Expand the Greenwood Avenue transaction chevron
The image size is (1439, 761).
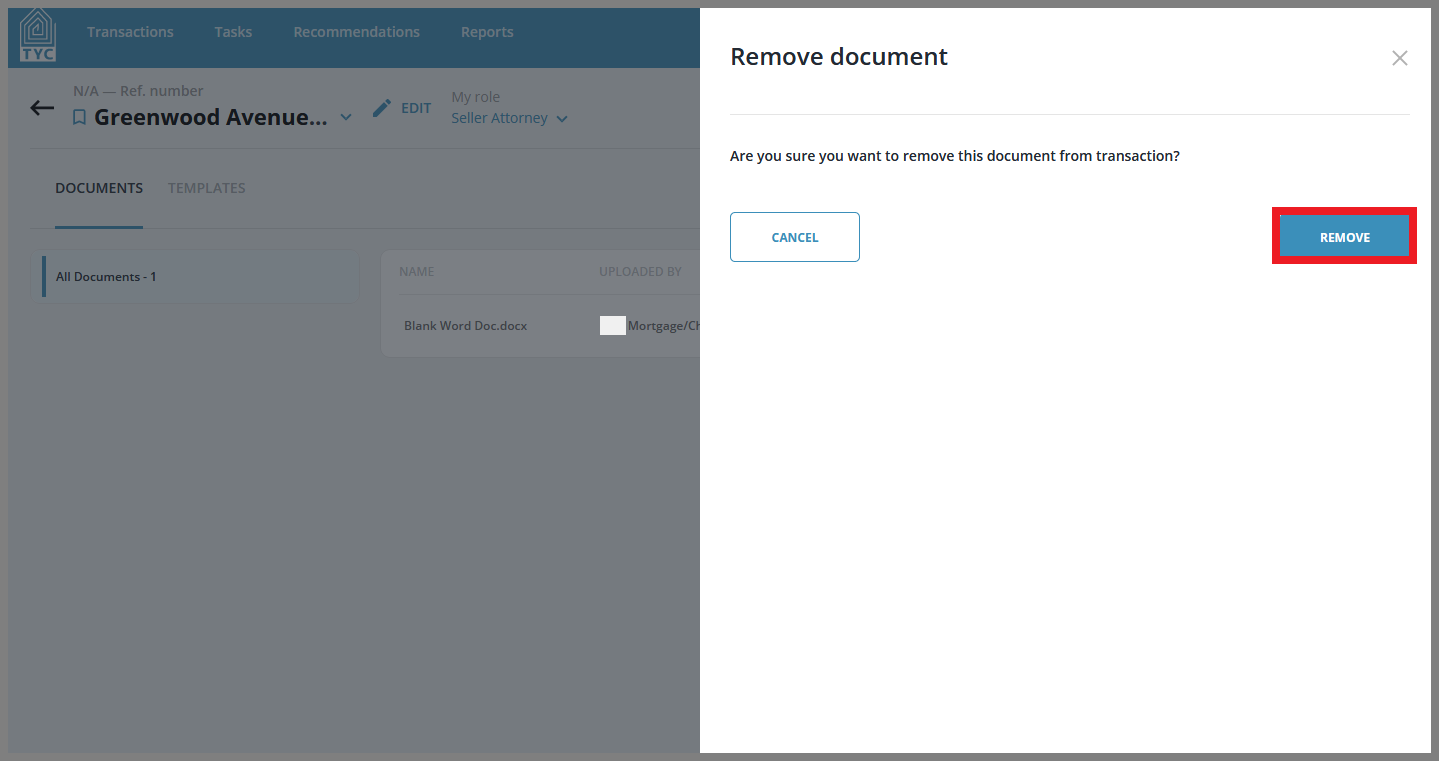click(x=346, y=117)
